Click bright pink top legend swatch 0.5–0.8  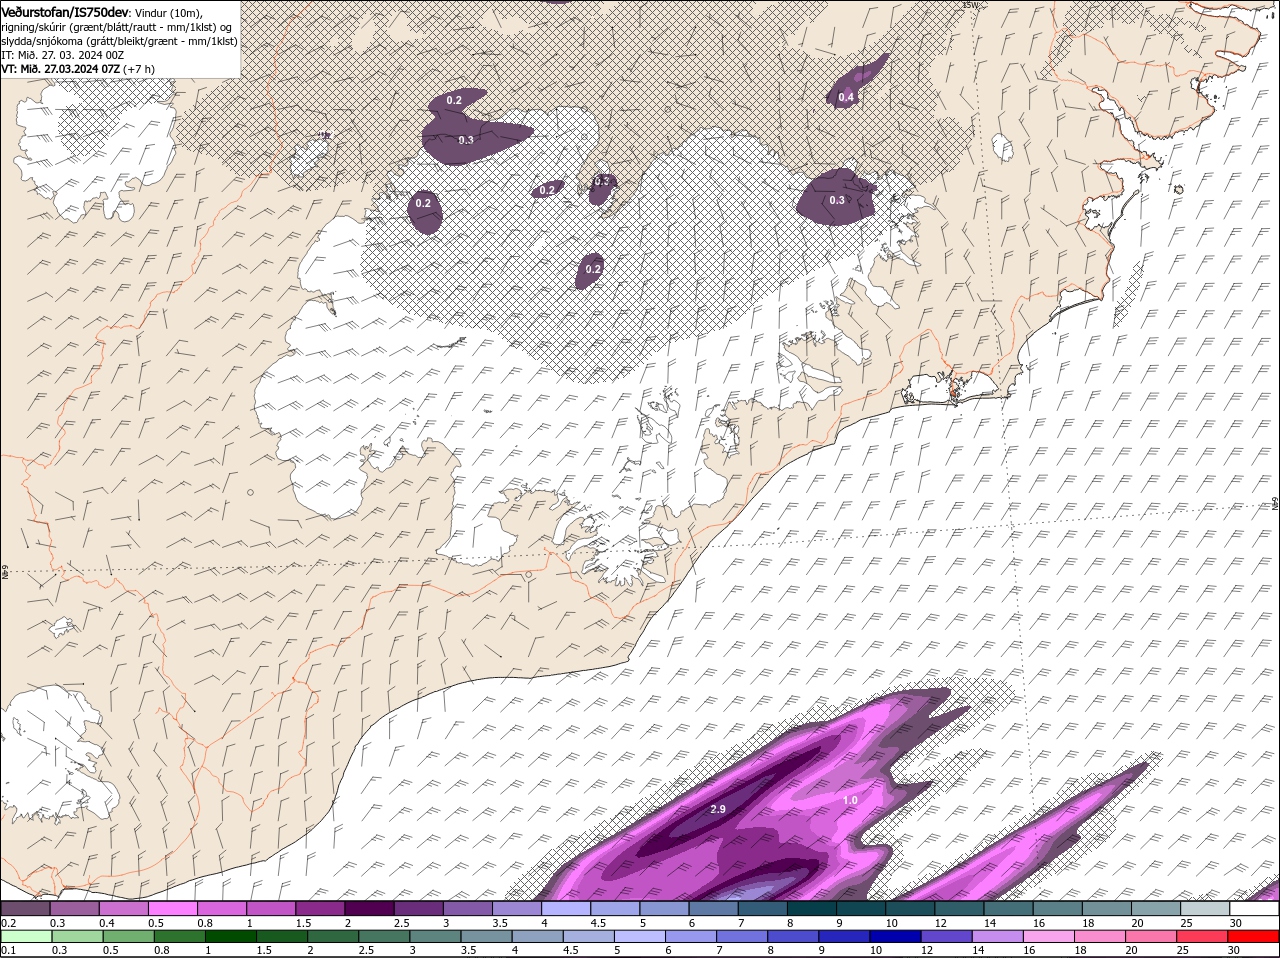[x=172, y=909]
